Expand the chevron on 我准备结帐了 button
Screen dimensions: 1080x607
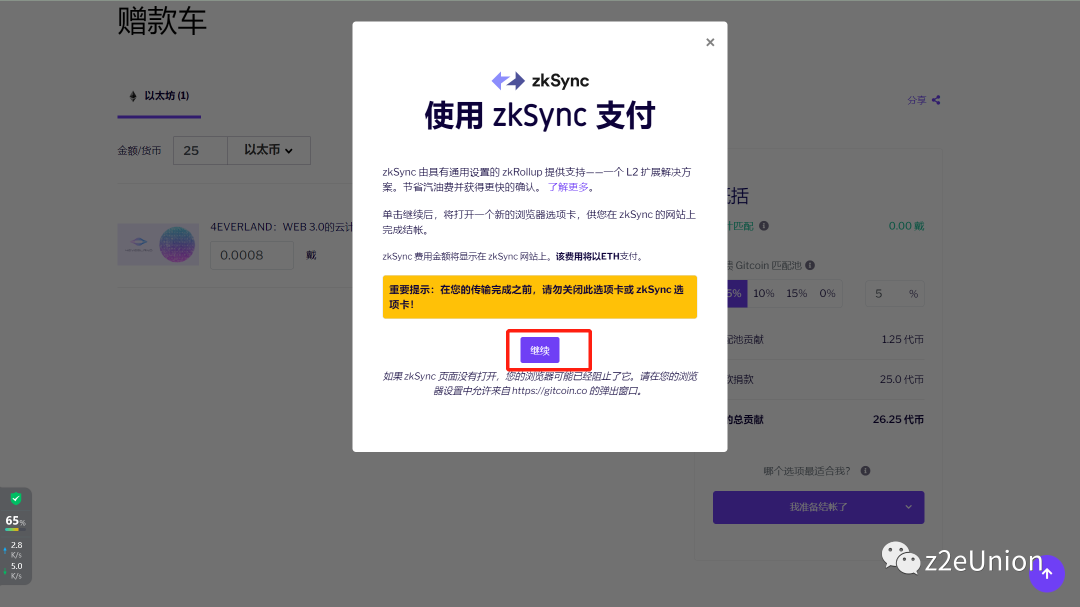pos(910,507)
